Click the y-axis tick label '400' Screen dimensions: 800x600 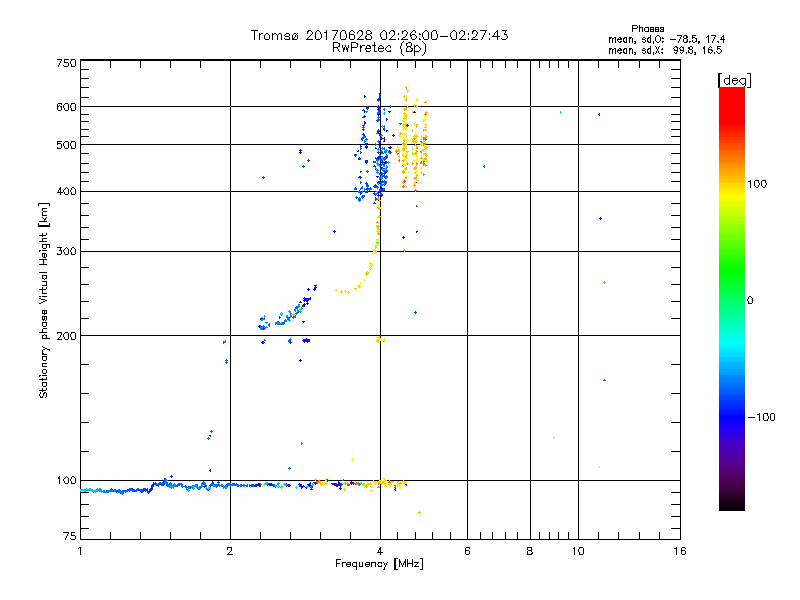67,192
